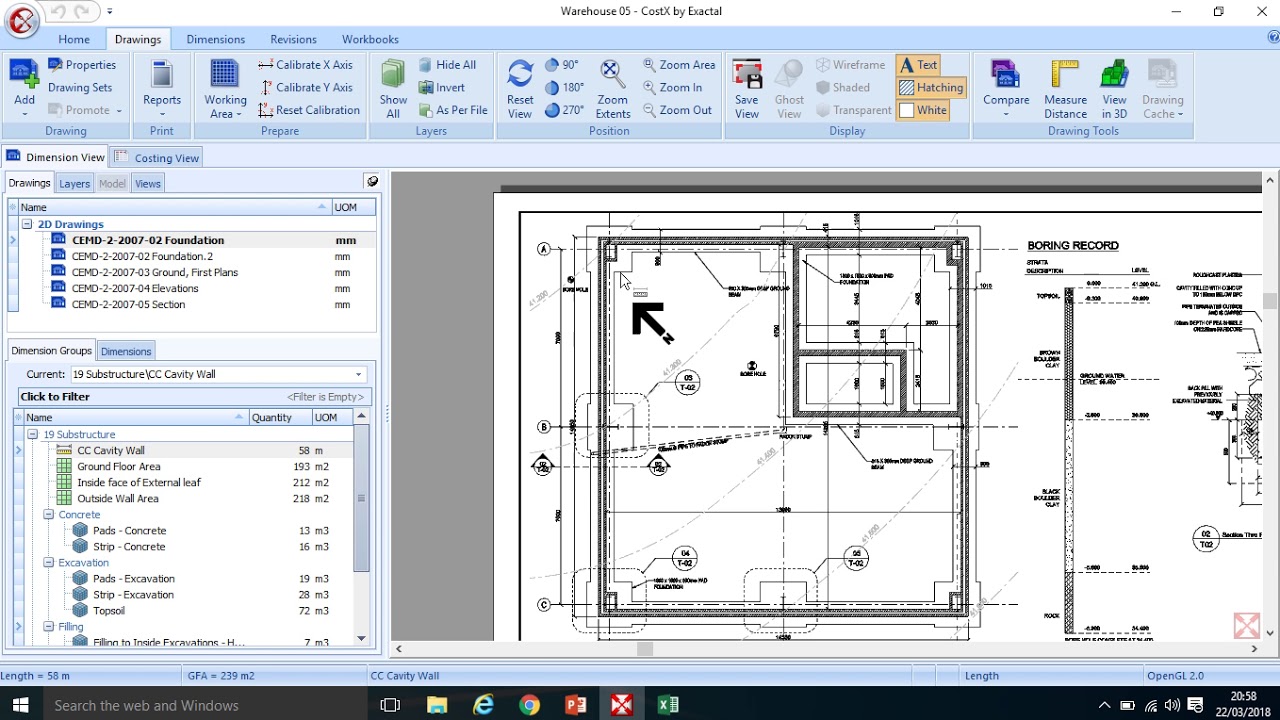The height and width of the screenshot is (720, 1280).
Task: Switch to the Dimensions sub-tab
Action: (x=126, y=351)
